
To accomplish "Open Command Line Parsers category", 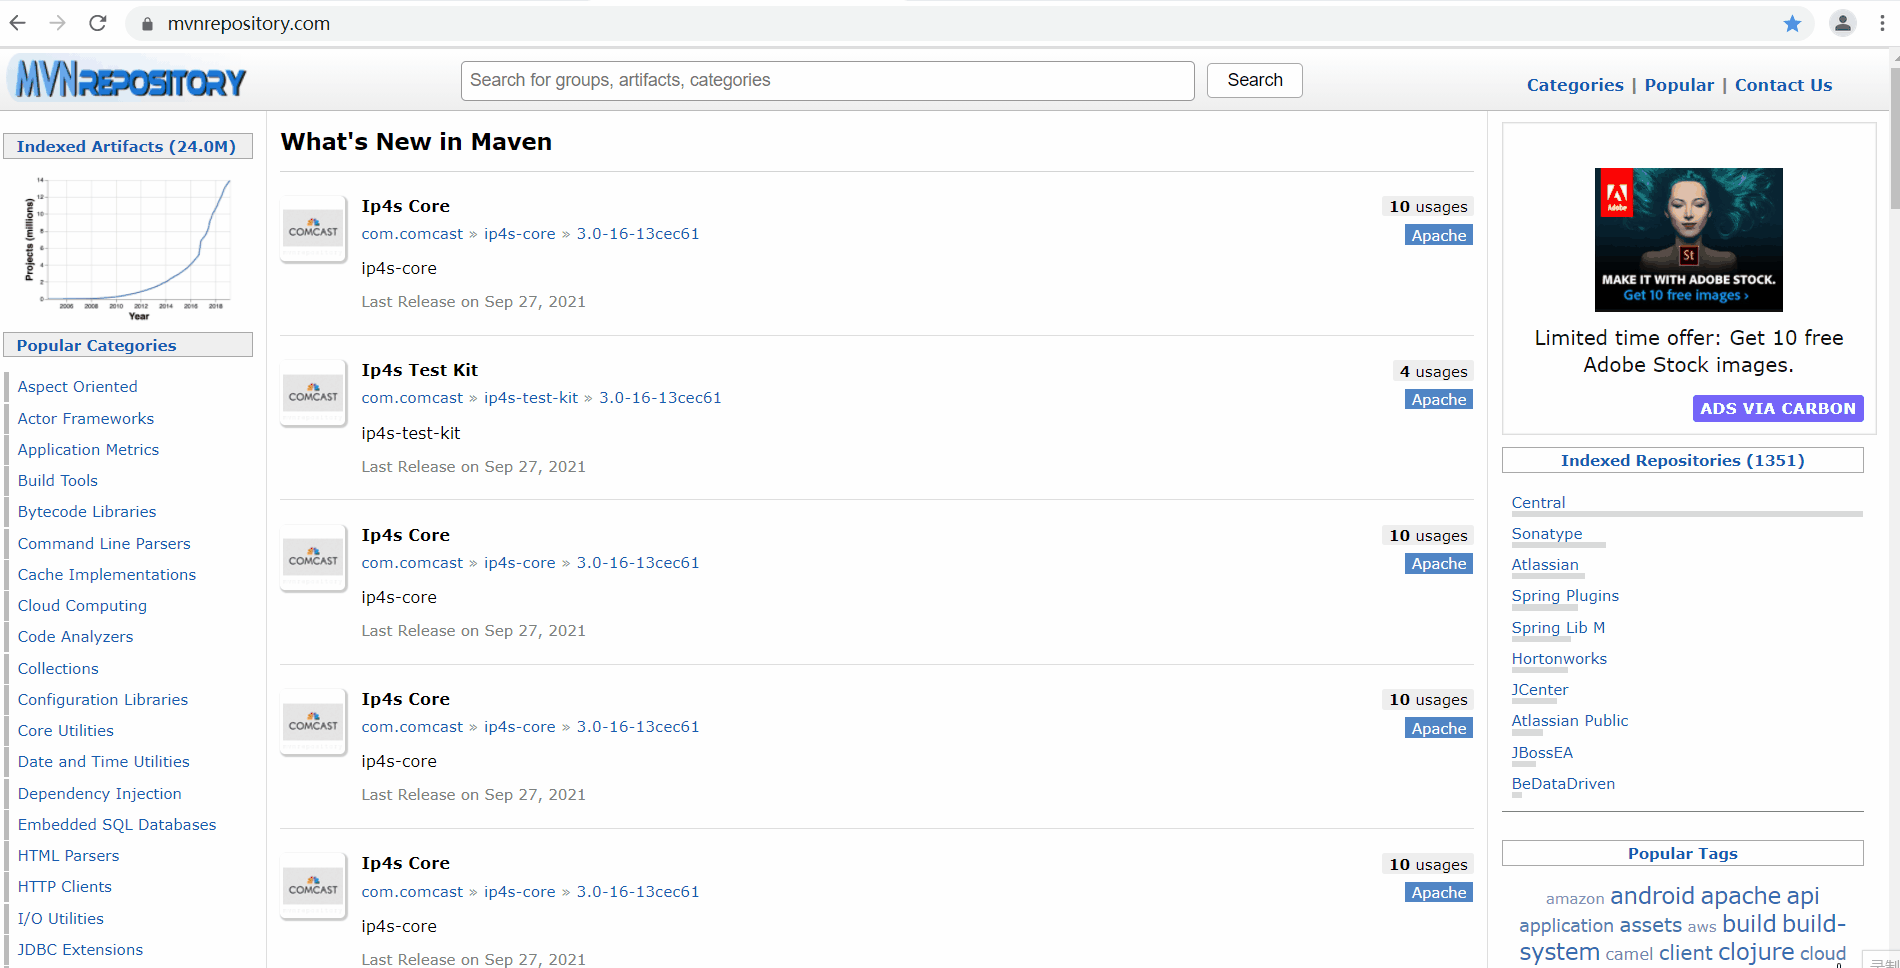I will [x=104, y=543].
